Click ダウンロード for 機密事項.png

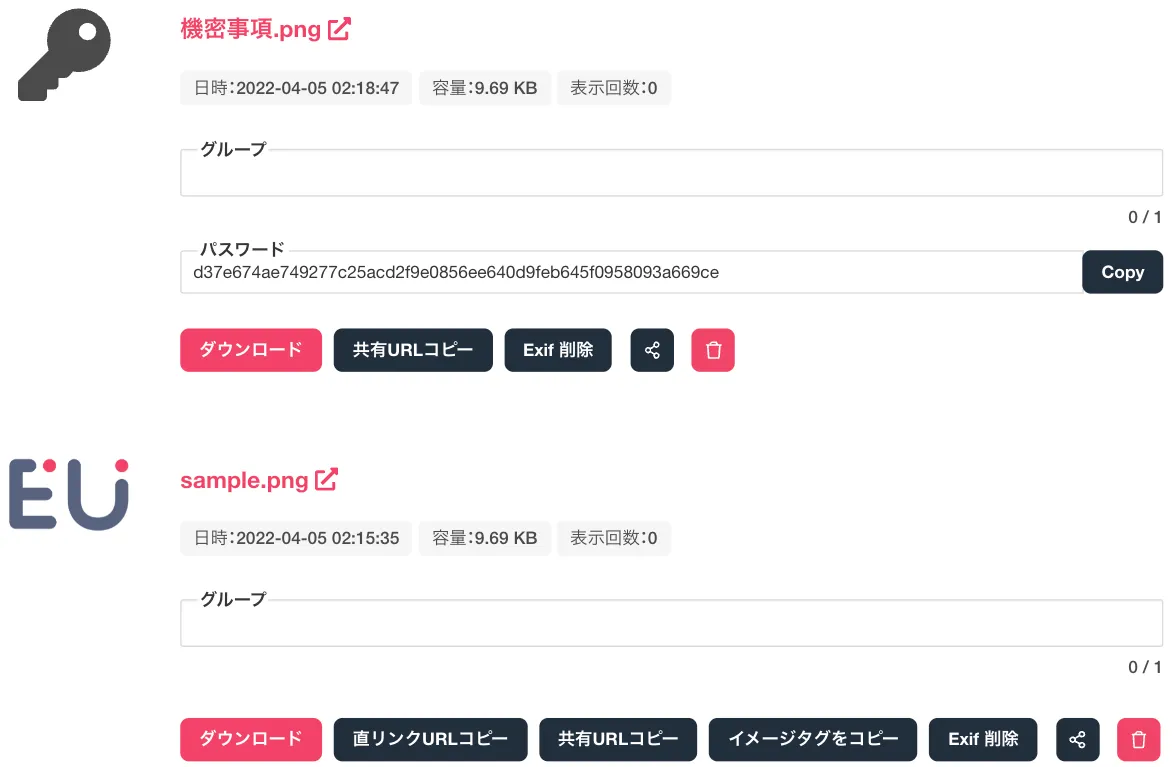pos(250,350)
